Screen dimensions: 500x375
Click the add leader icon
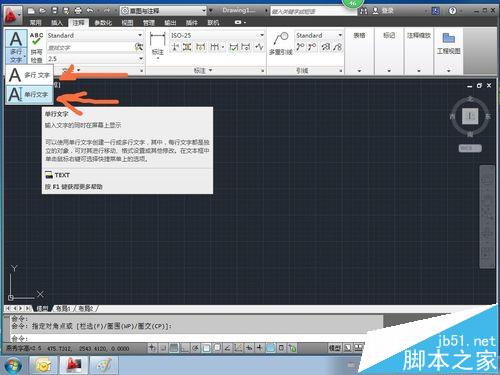click(x=300, y=47)
